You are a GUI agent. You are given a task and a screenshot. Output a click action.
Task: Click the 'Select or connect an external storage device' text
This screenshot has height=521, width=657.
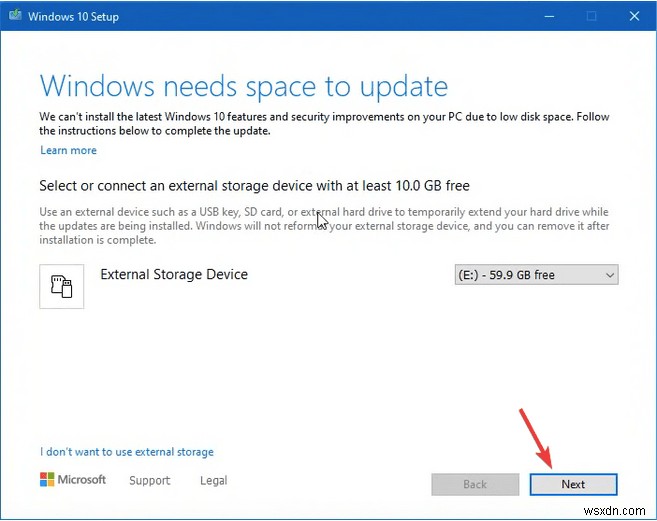coord(177,186)
